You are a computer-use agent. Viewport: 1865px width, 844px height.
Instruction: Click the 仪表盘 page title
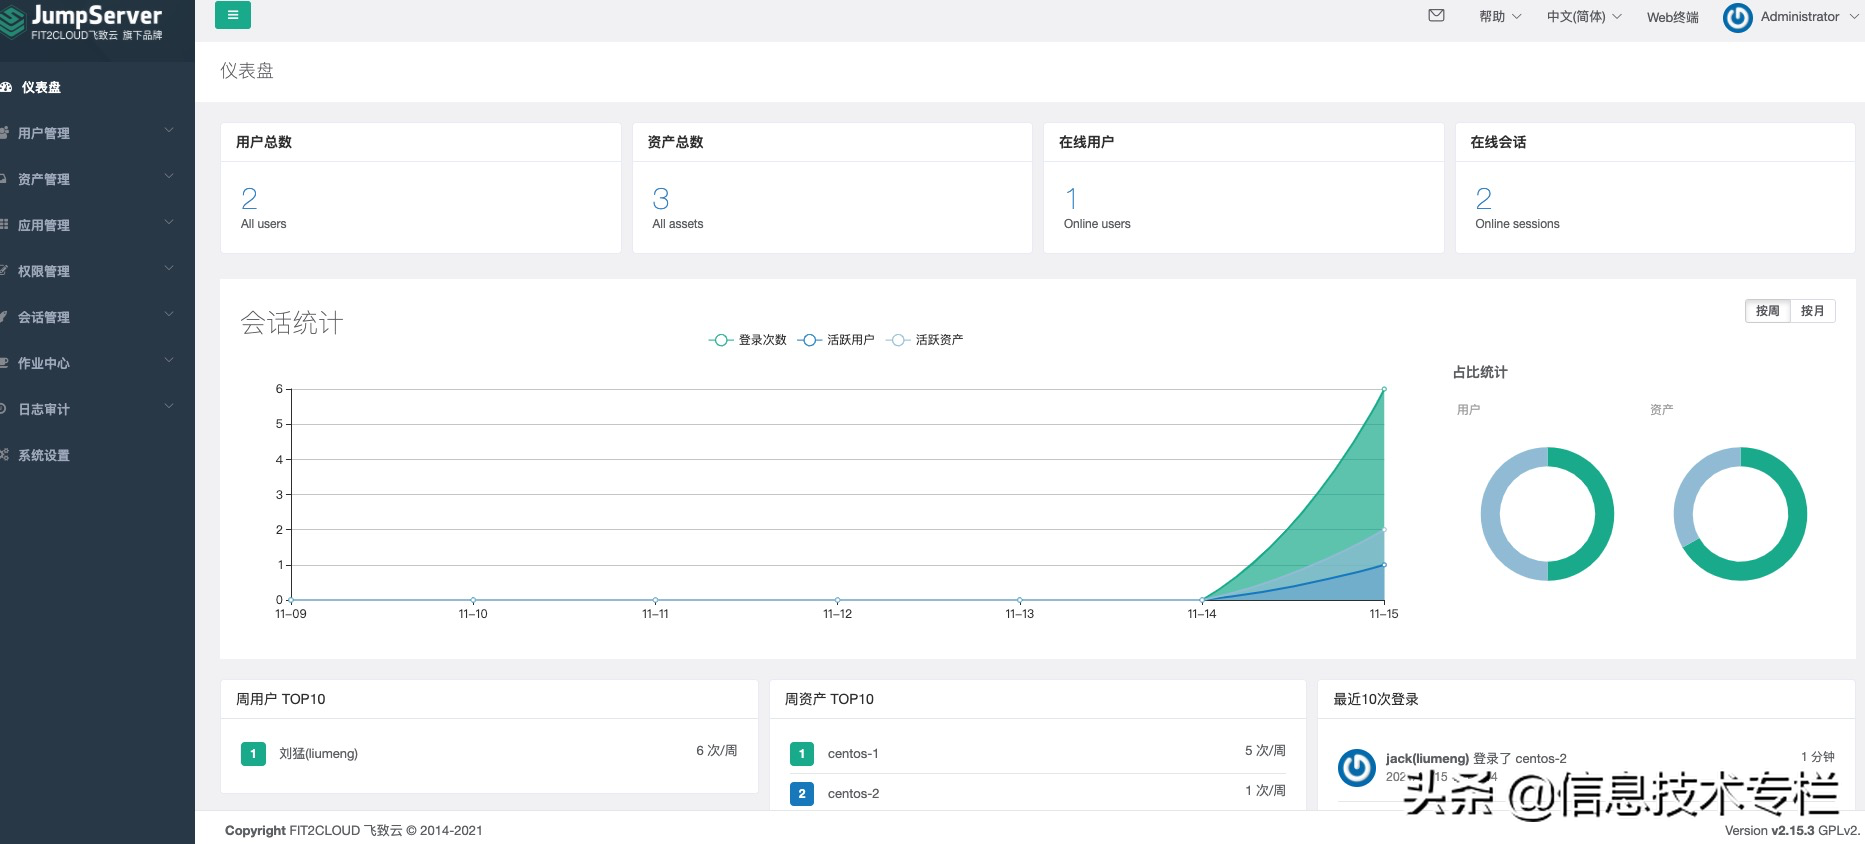(247, 71)
